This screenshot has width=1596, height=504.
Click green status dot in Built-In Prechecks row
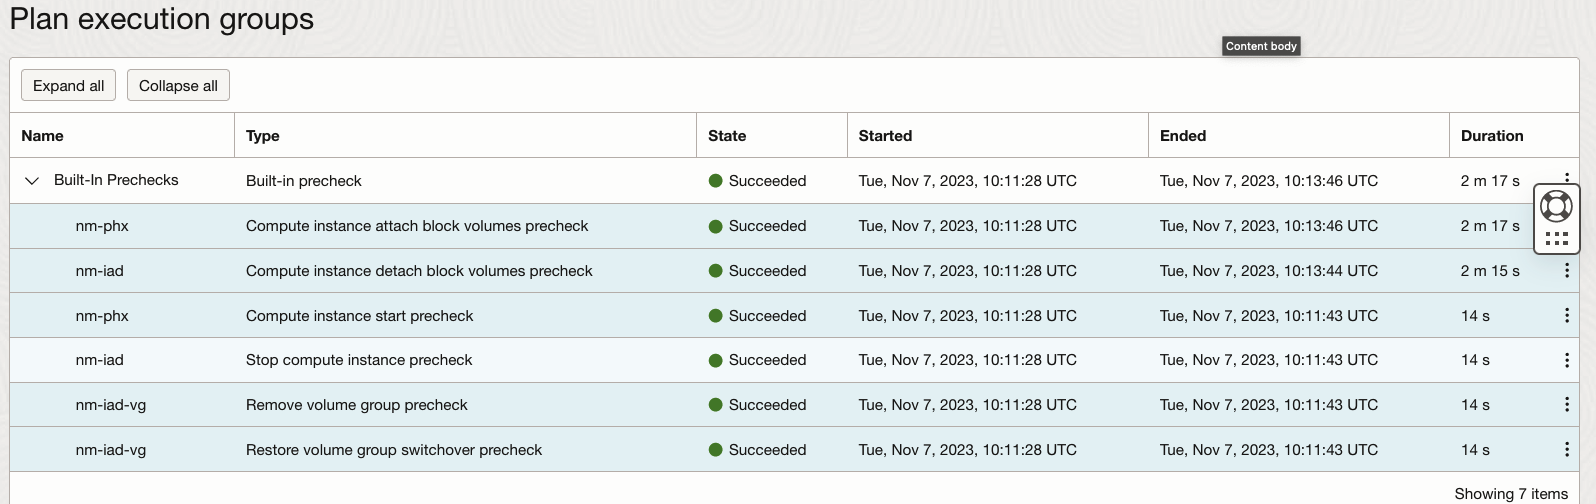click(715, 181)
